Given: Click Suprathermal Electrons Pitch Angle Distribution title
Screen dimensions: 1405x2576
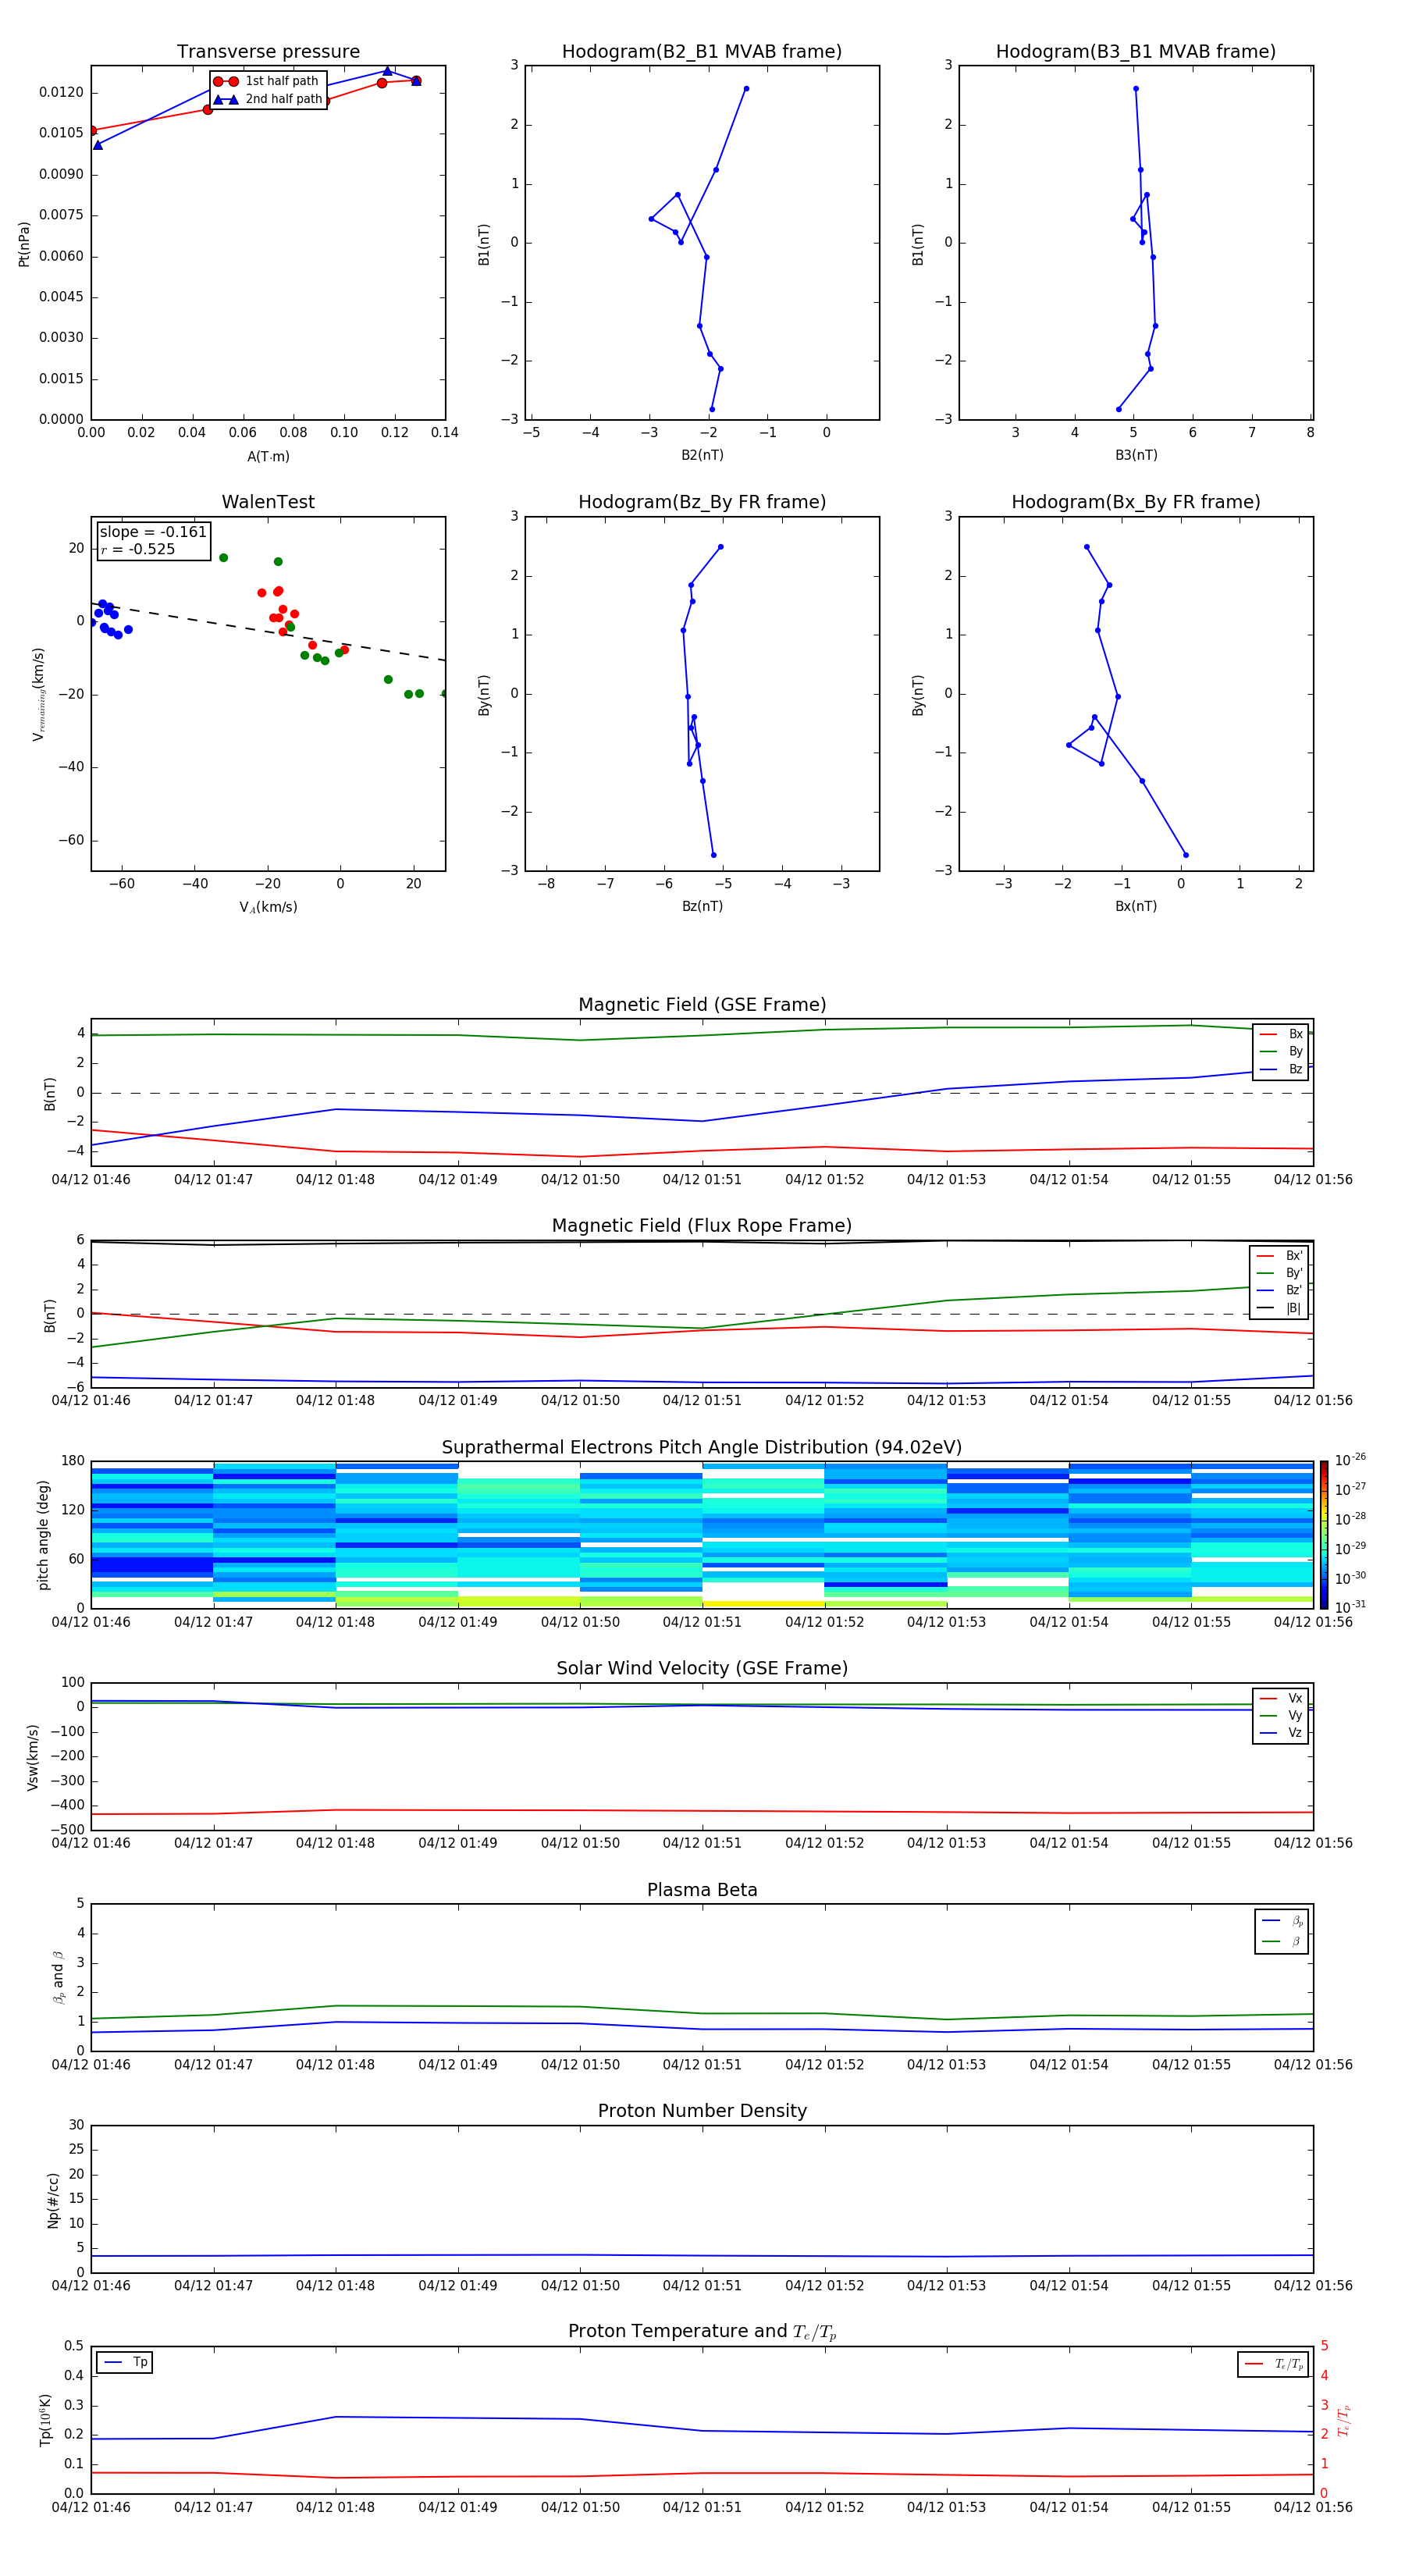Looking at the screenshot, I should pyautogui.click(x=702, y=1448).
